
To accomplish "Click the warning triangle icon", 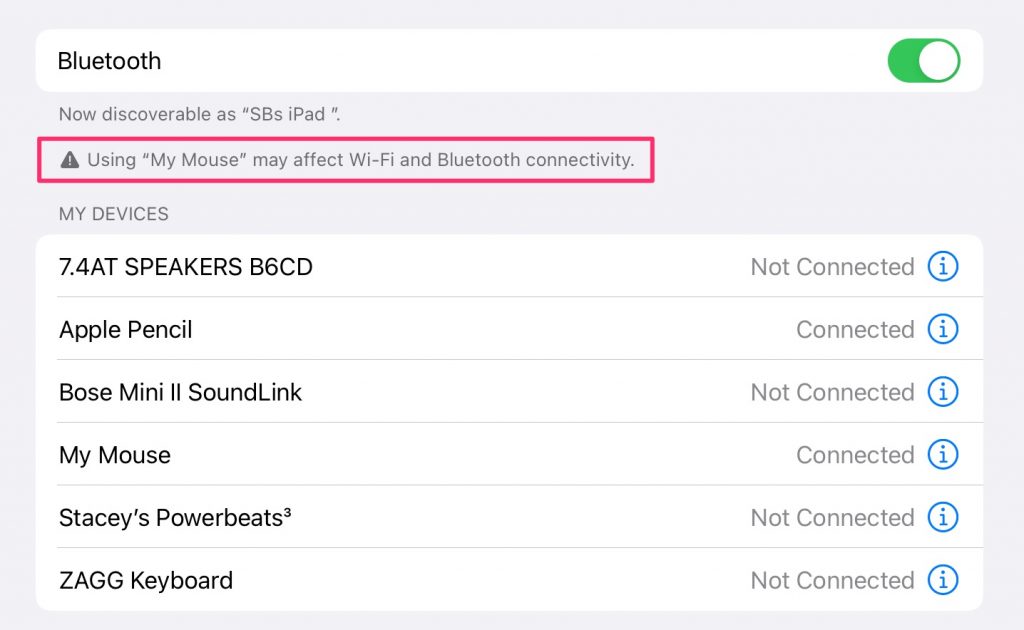I will pos(70,160).
